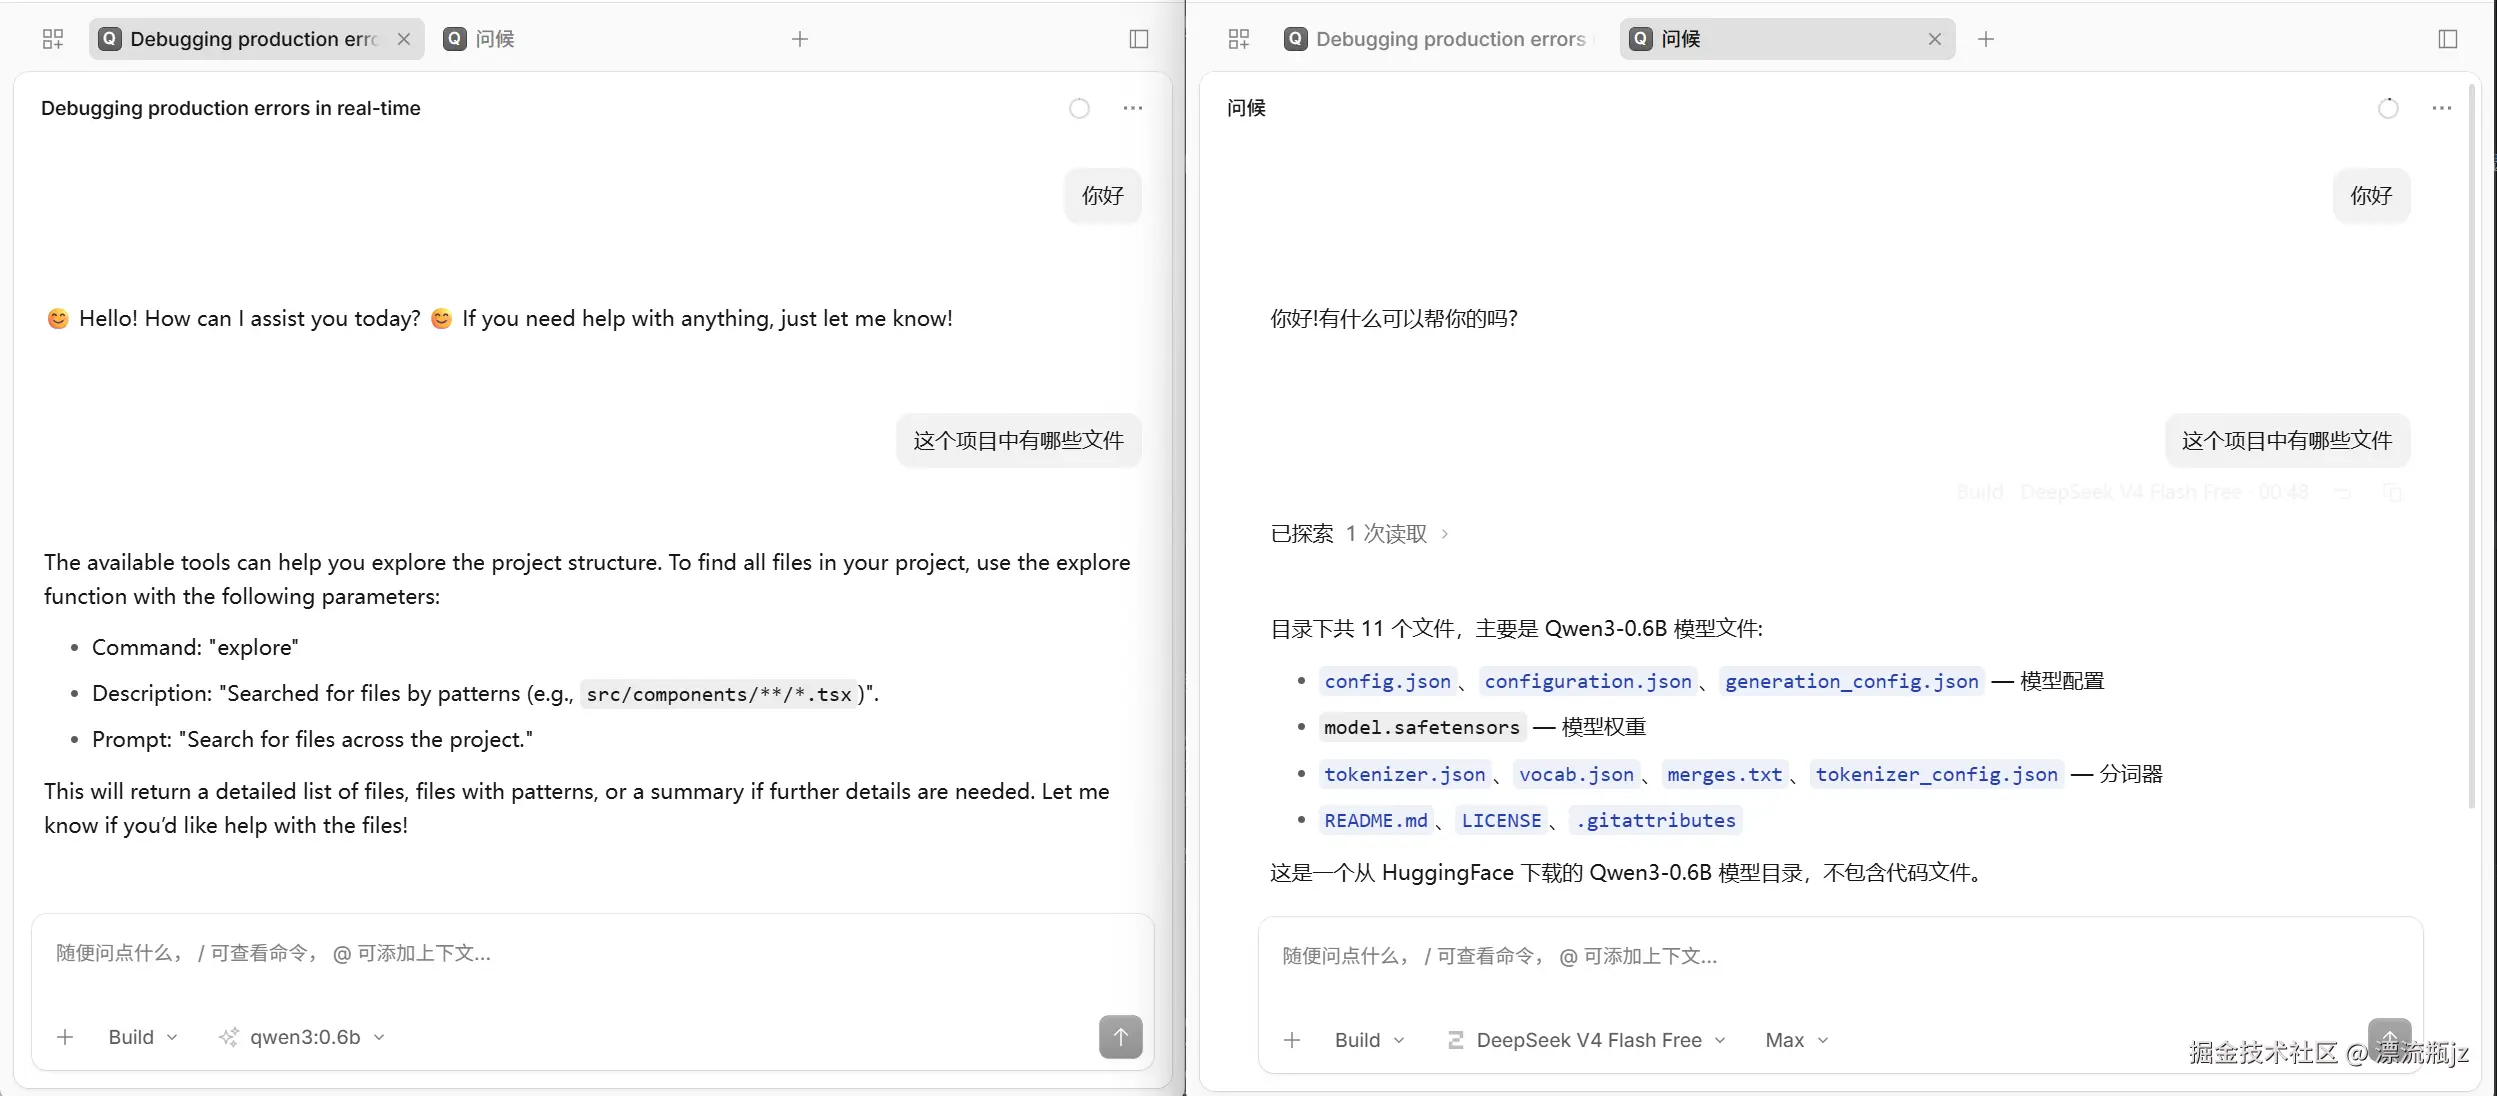Click the 问候 session title in the right window
Screen dimensions: 2497x1096
coord(1246,108)
